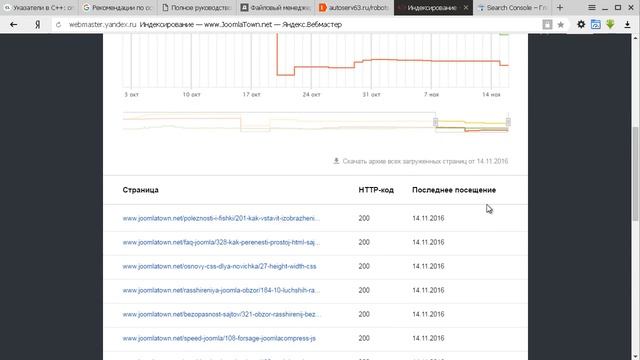
Task: Click the Последнее посещение column header
Action: (454, 190)
